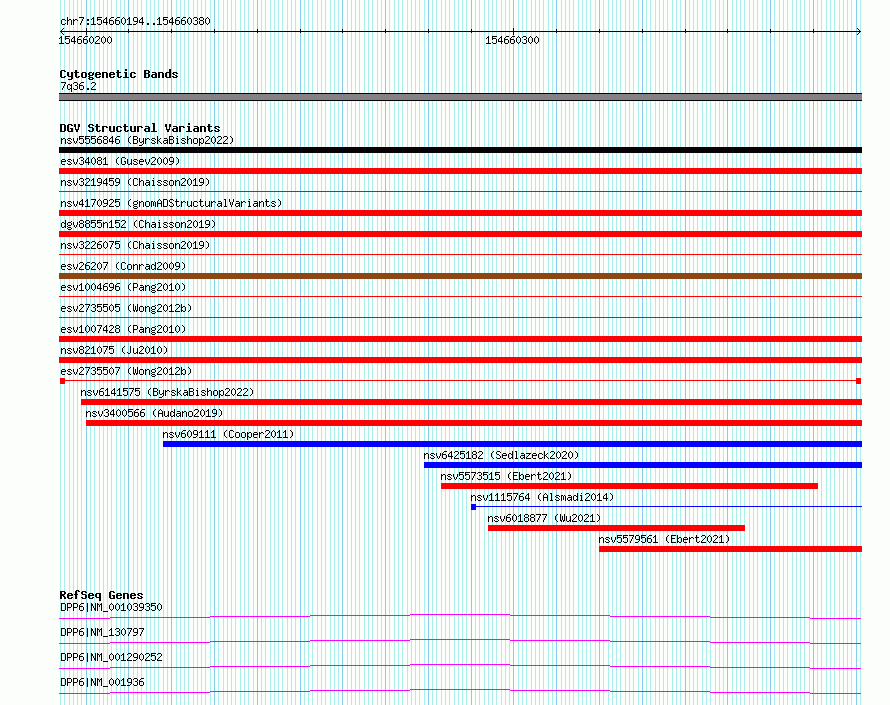Open esv1004696 (Pang2010) variant

123,287
